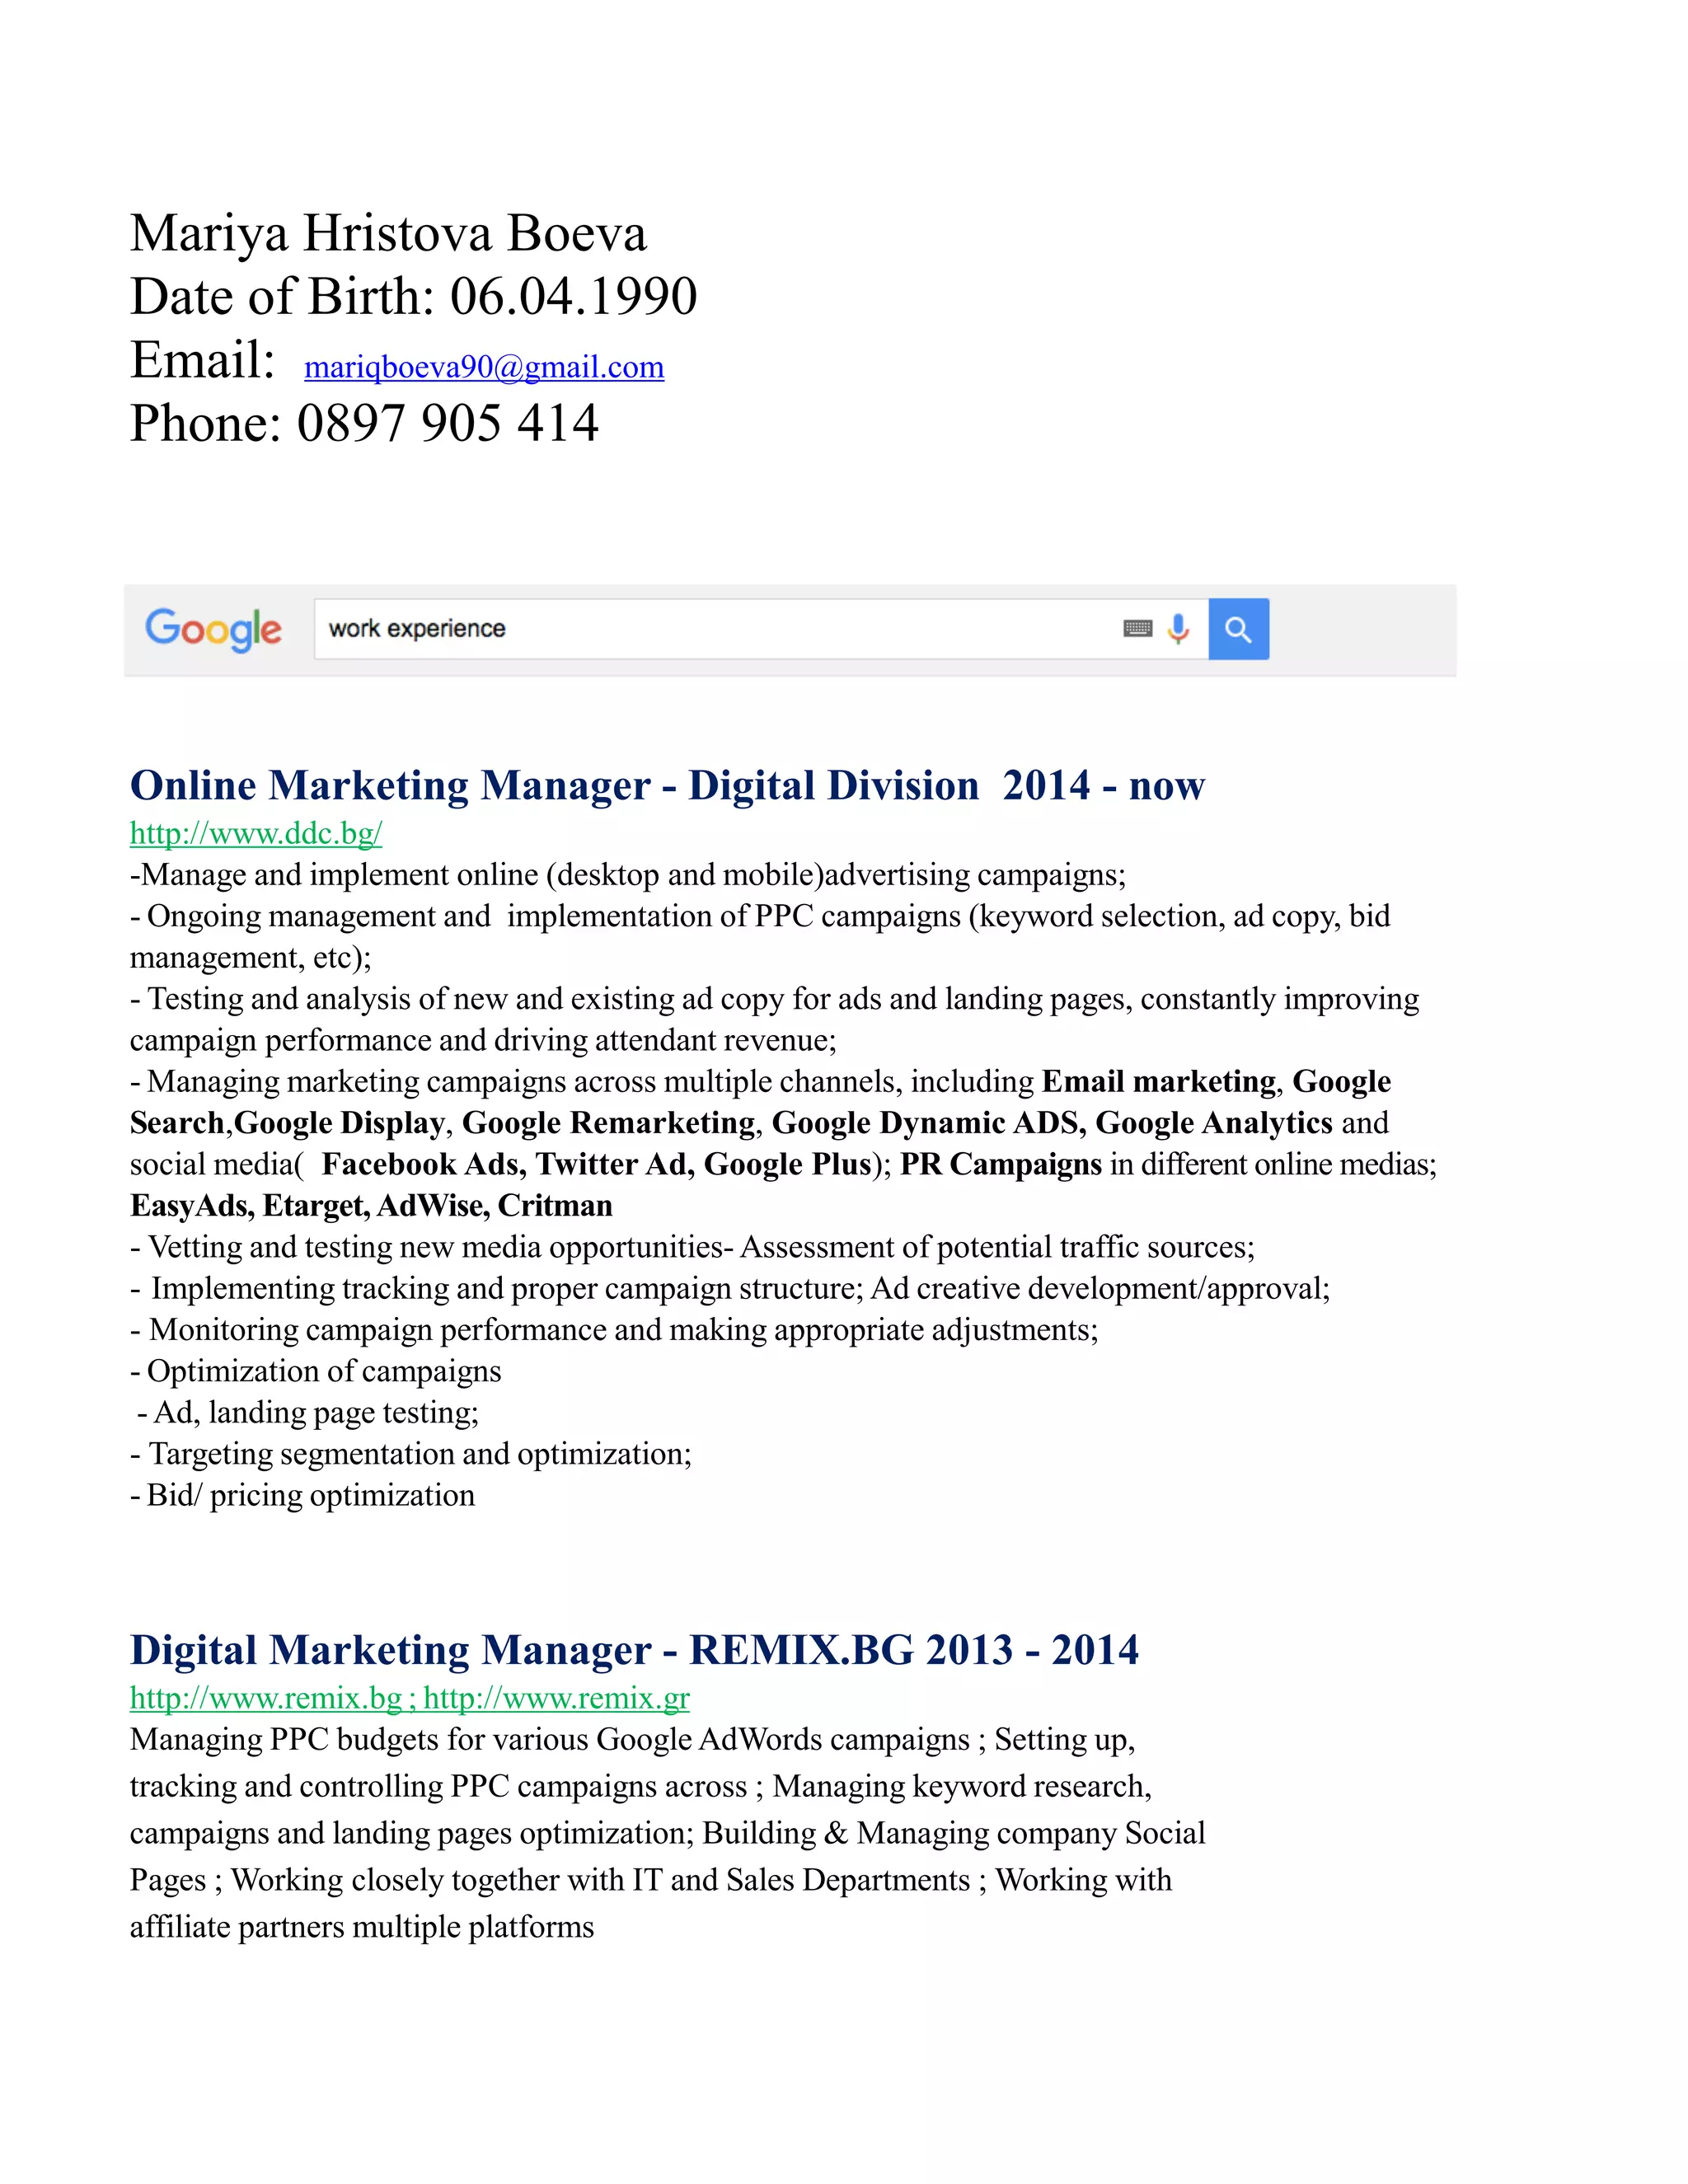Image resolution: width=1688 pixels, height=2184 pixels.
Task: Click the 'affiliate partners multiple platforms' line
Action: [x=362, y=1926]
